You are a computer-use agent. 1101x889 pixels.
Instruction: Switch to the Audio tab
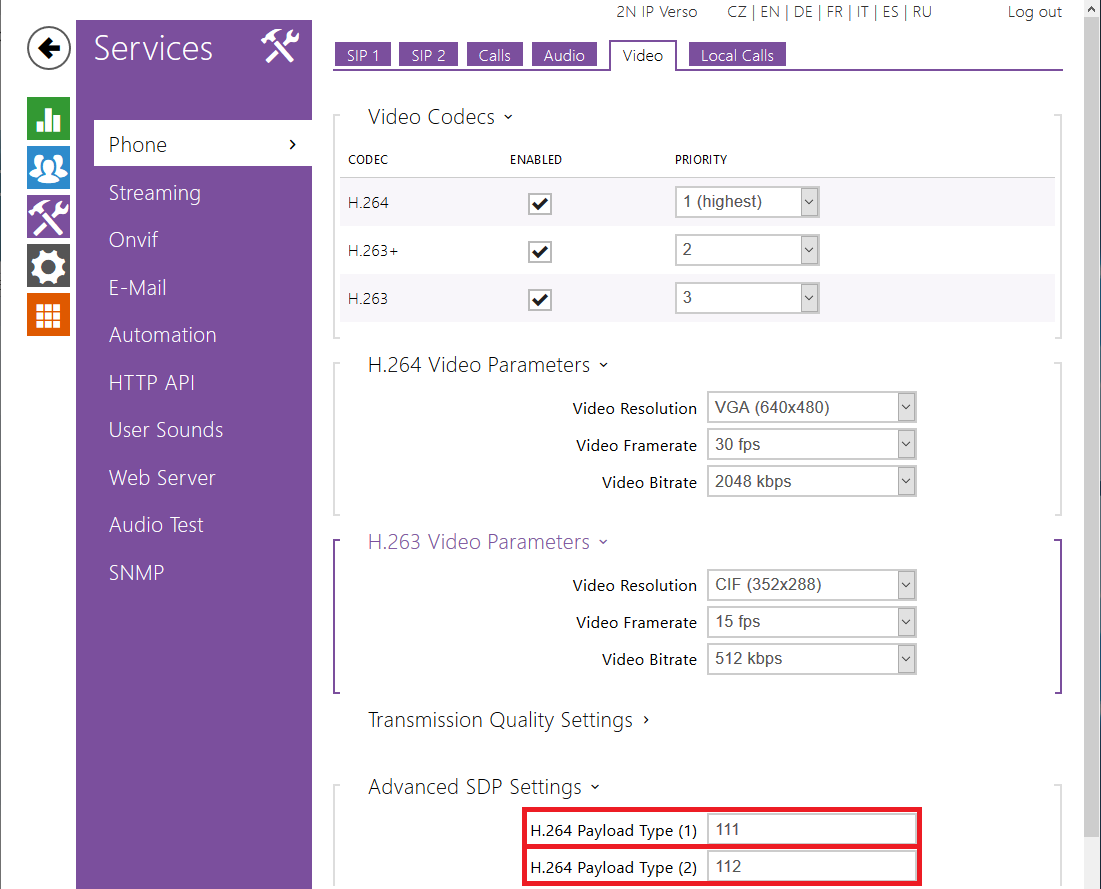pos(564,56)
